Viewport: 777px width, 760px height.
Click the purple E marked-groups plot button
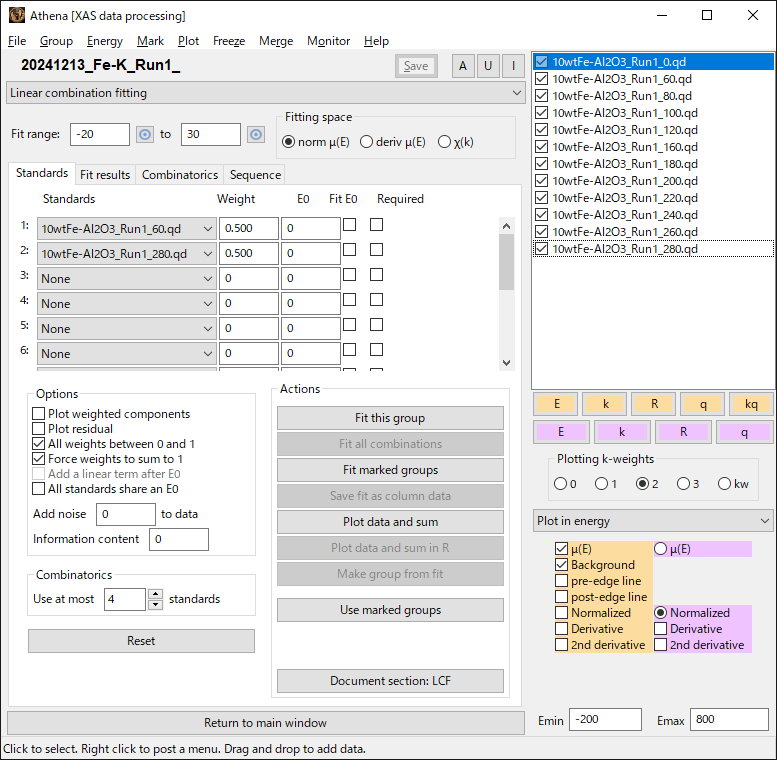coord(561,432)
